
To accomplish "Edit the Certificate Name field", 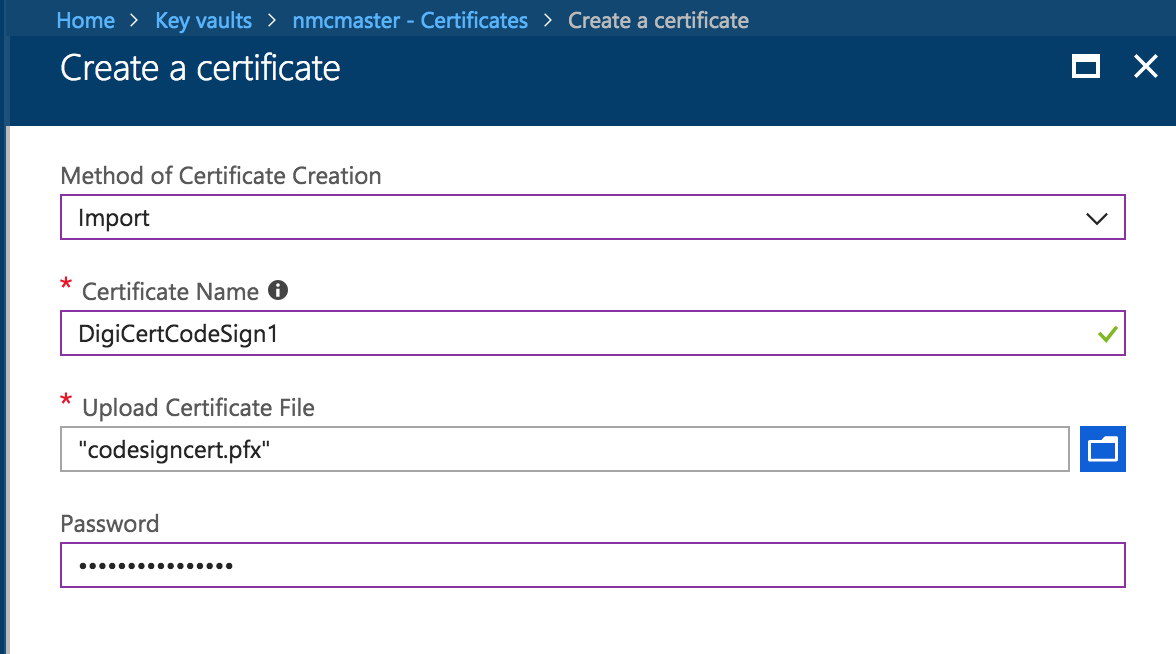I will (592, 333).
